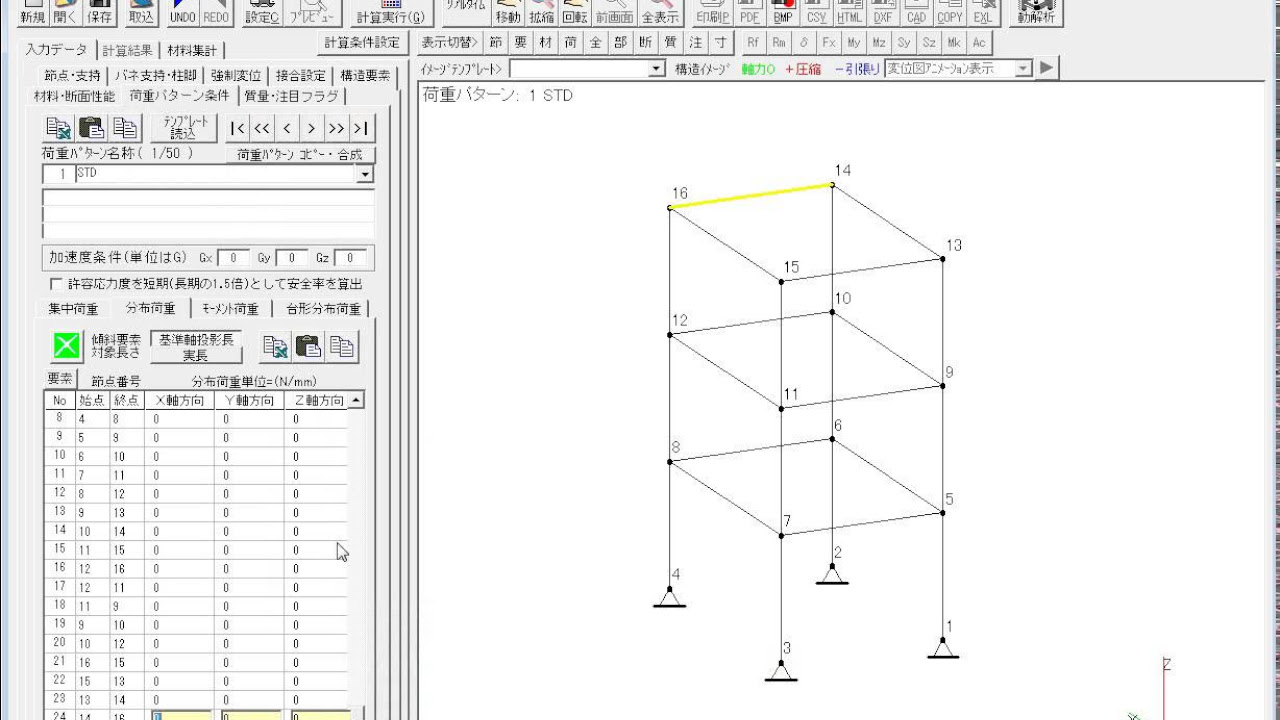The image size is (1280, 720).
Task: Open the 変位図アニメーション表示 dropdown
Action: click(x=1023, y=68)
